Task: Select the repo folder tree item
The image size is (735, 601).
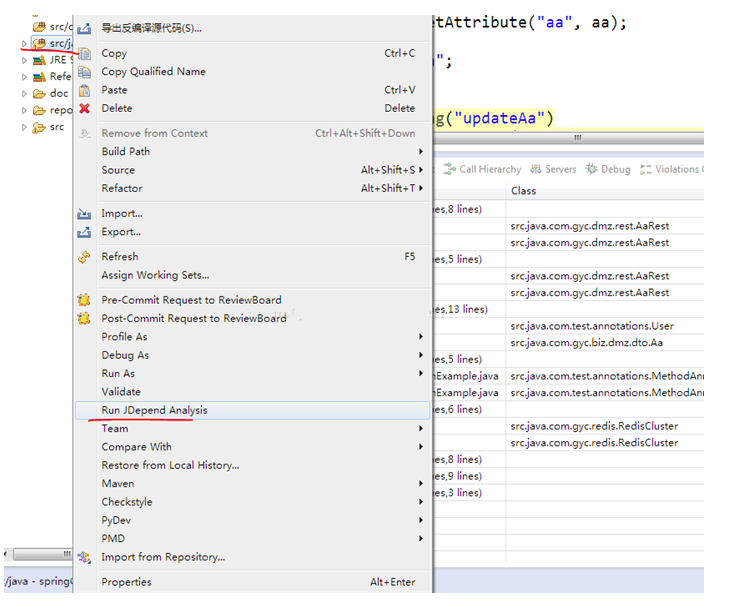Action: [52, 111]
